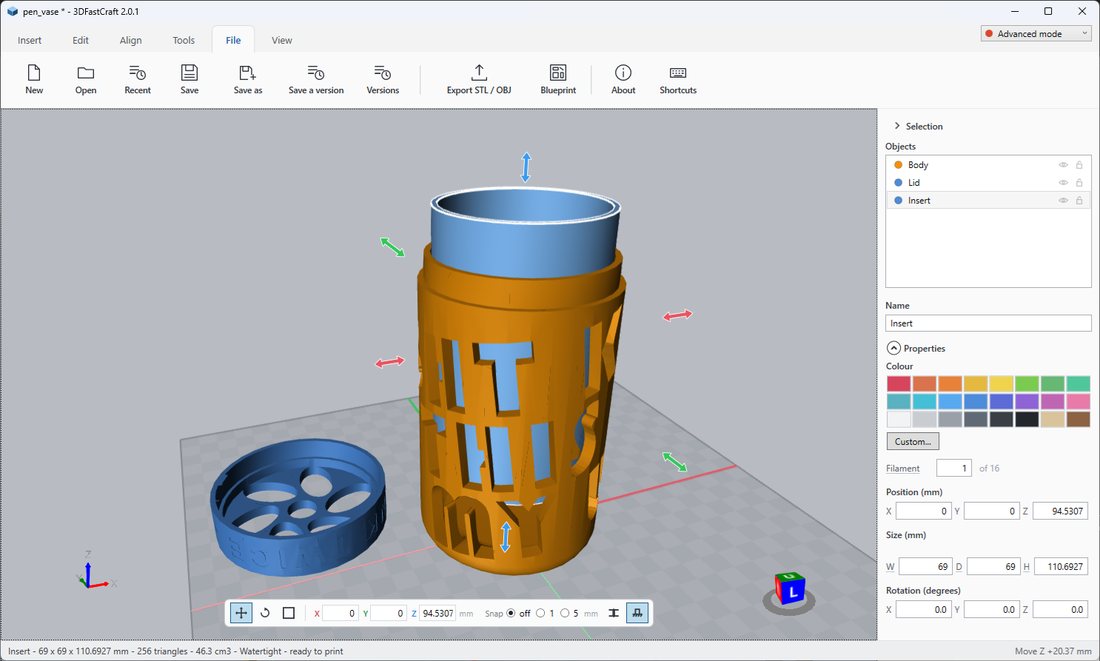Image resolution: width=1100 pixels, height=661 pixels.
Task: Click the Size W field
Action: [x=925, y=566]
